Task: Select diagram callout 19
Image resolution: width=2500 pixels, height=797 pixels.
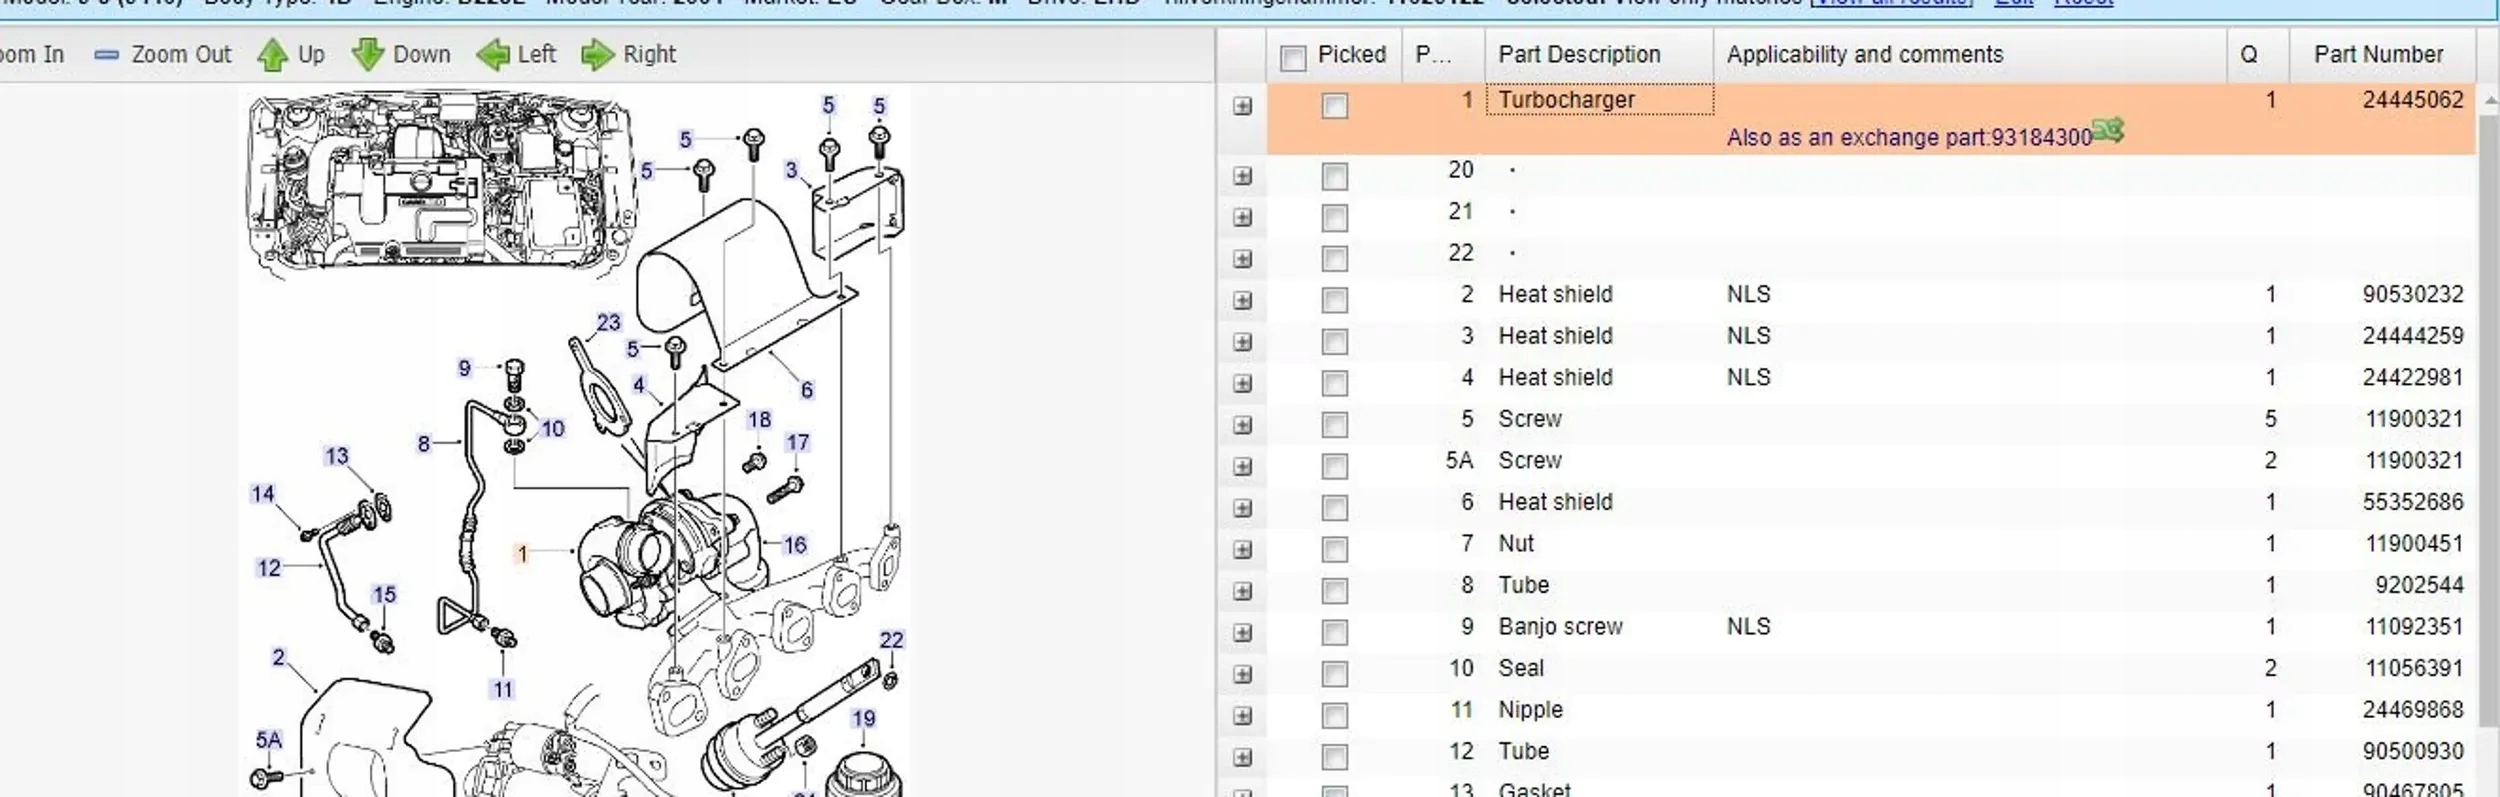Action: pos(864,718)
